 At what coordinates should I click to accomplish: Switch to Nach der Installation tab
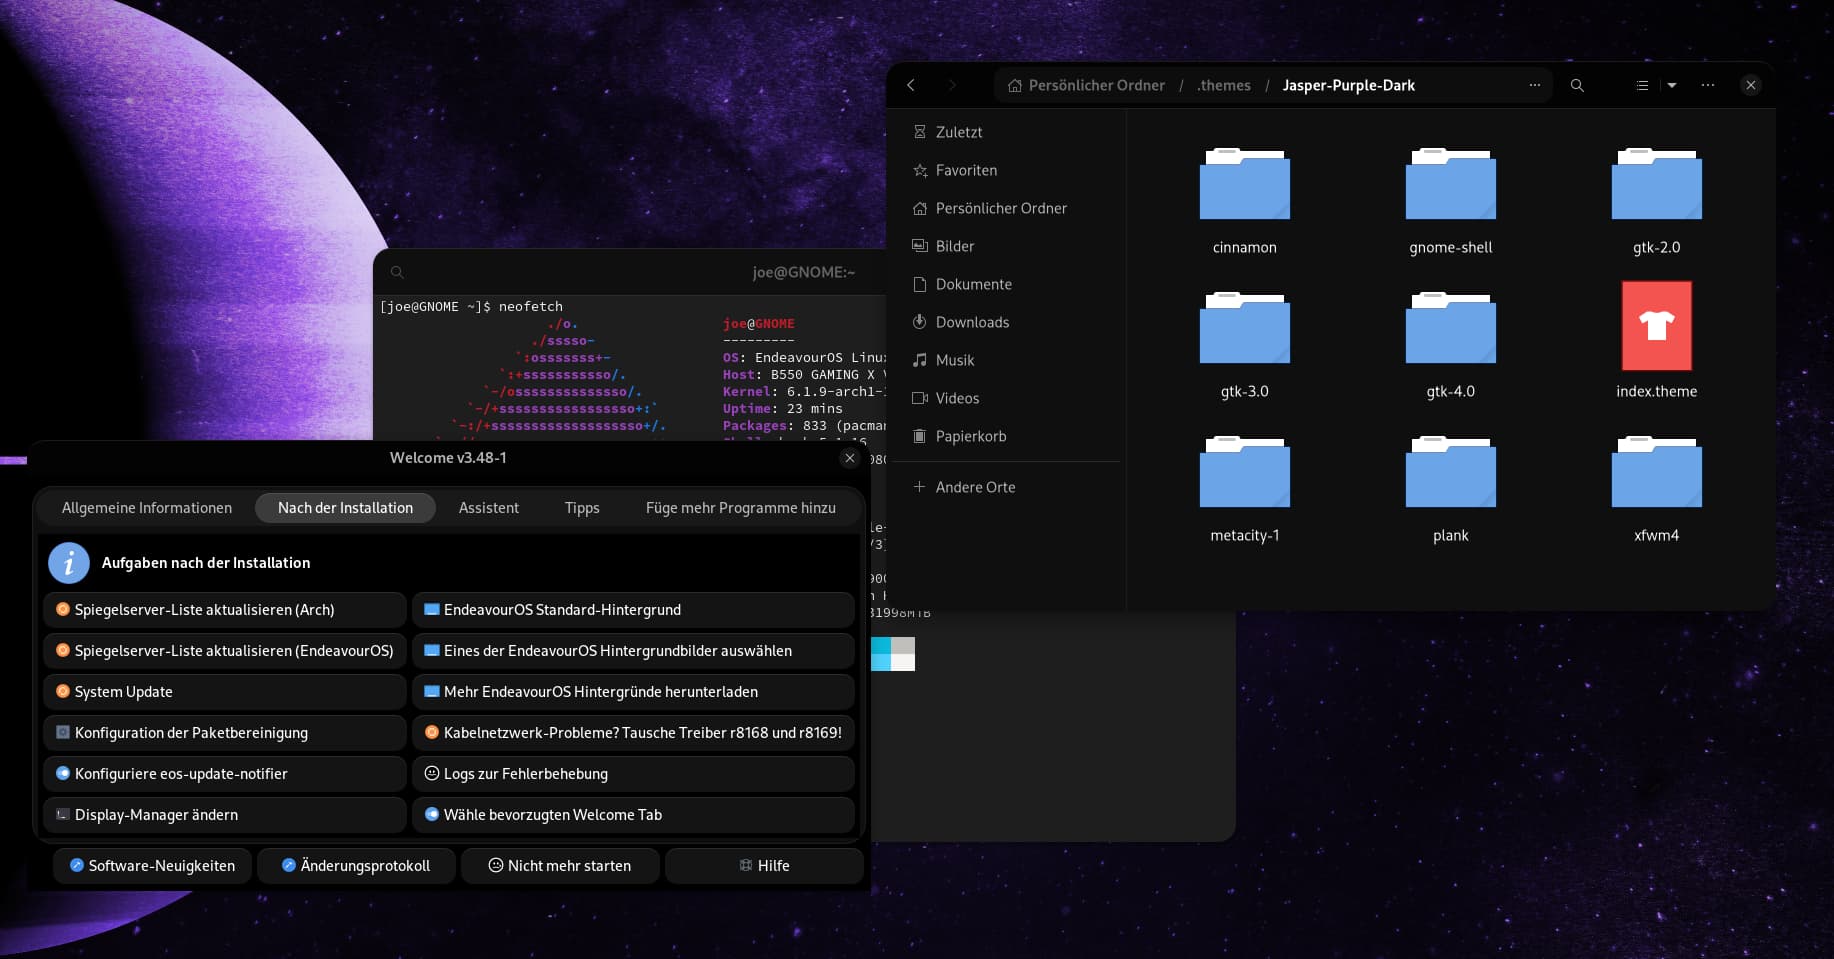345,508
